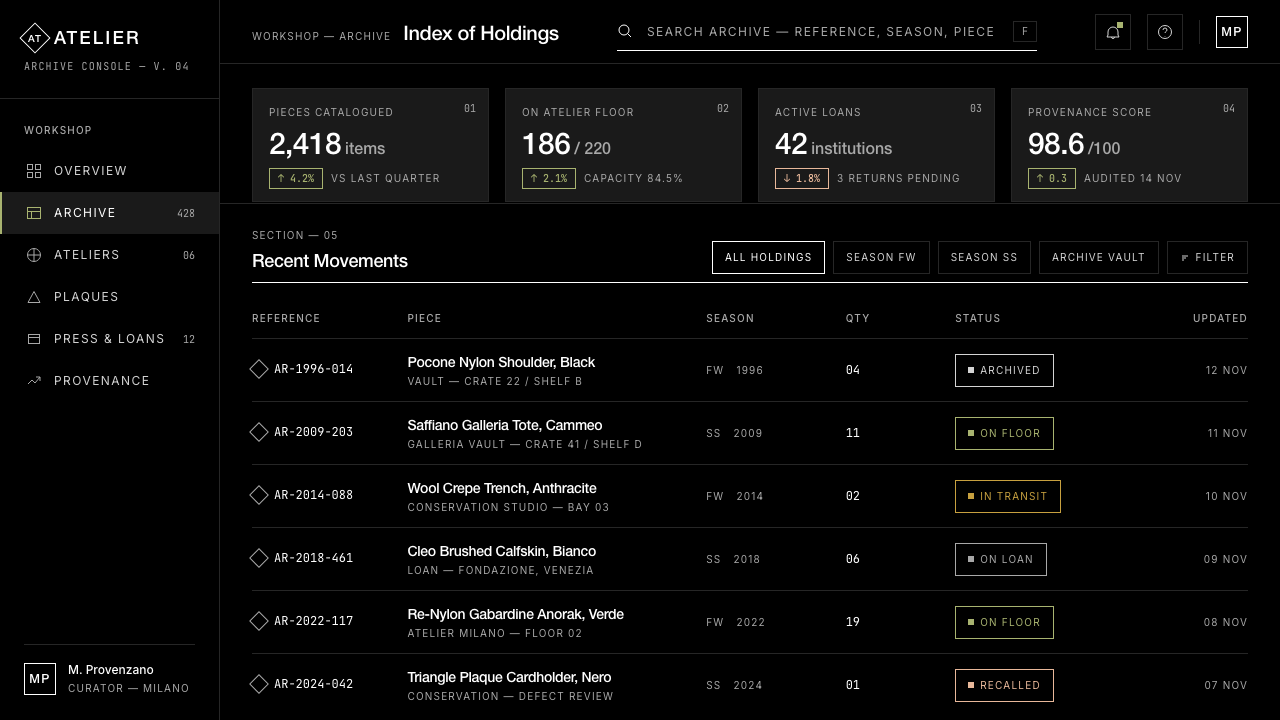Click the Atelier diamond logo
This screenshot has width=1280, height=720.
(x=35, y=38)
